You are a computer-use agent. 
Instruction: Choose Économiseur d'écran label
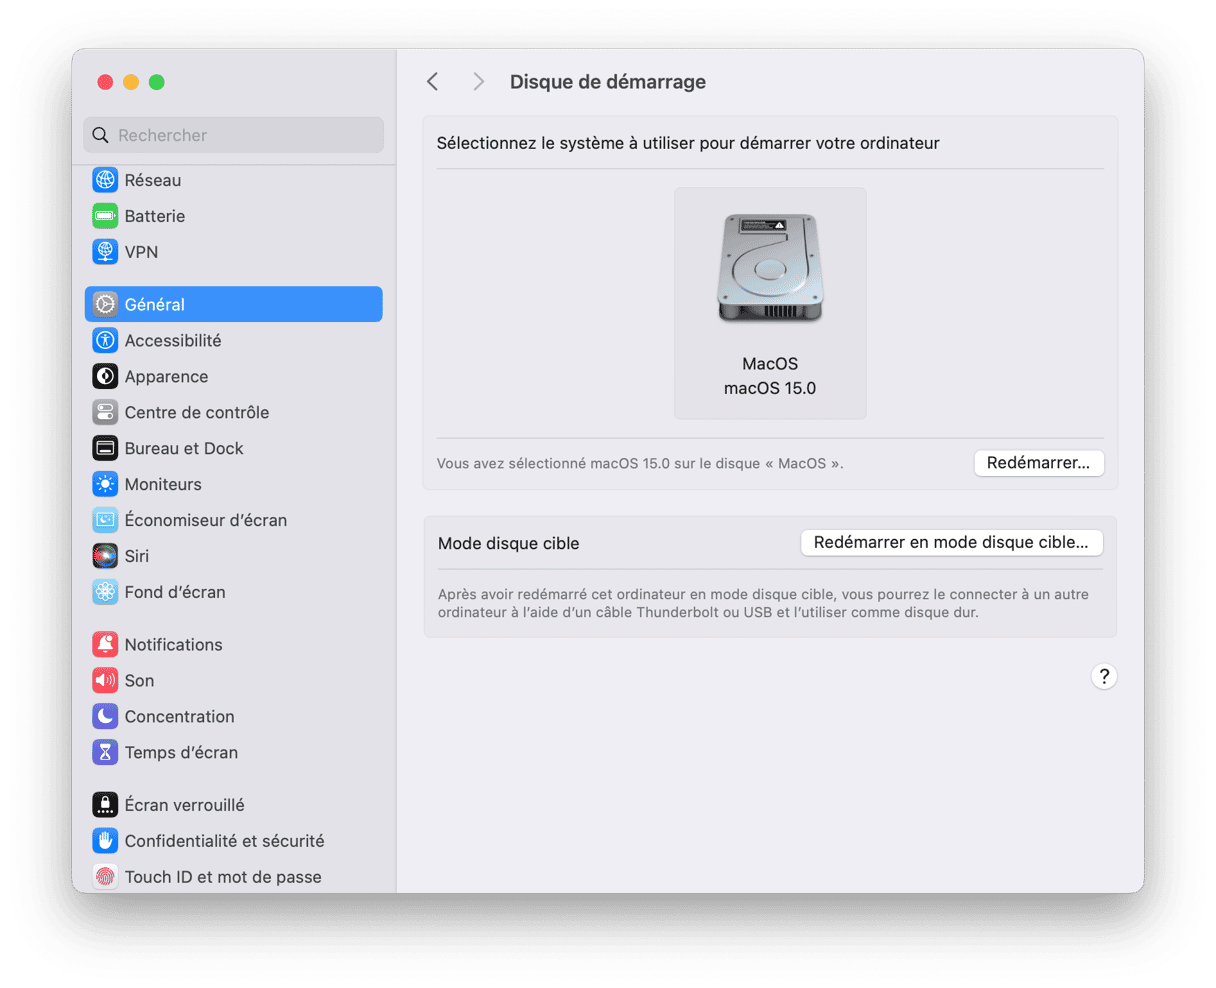coord(206,520)
